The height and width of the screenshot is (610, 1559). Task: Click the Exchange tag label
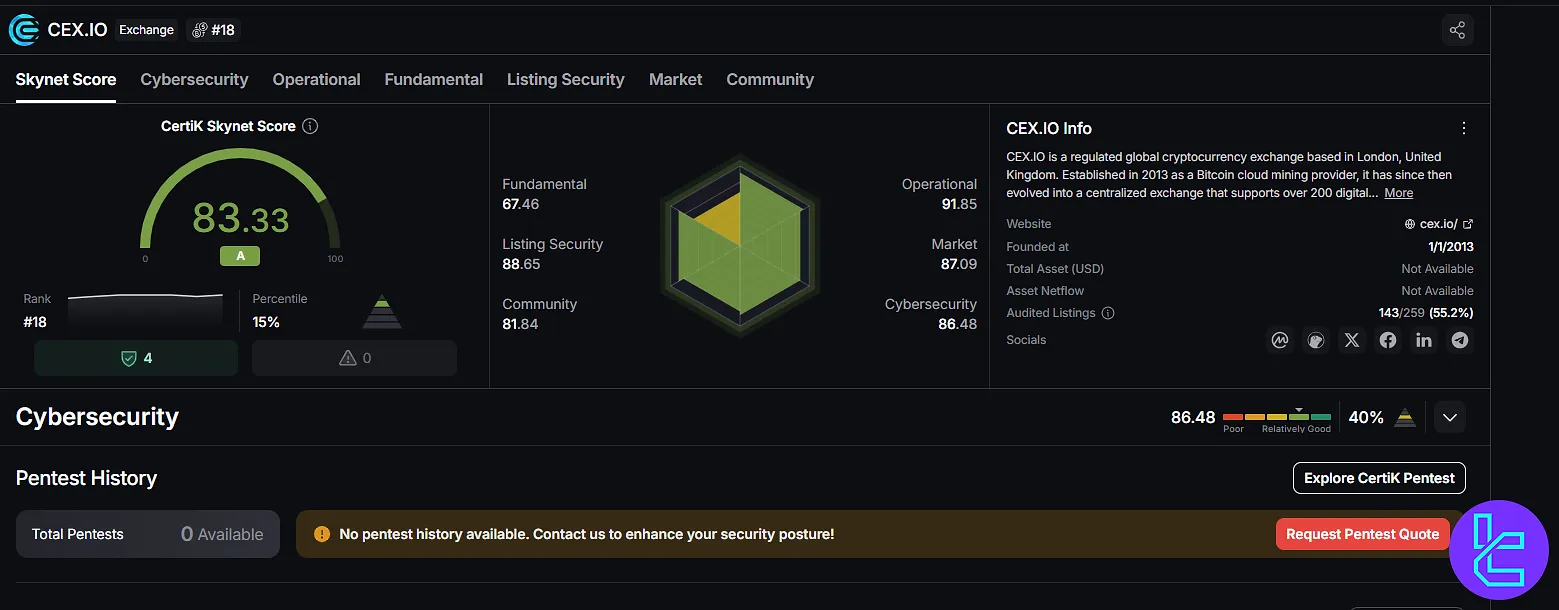(x=146, y=30)
